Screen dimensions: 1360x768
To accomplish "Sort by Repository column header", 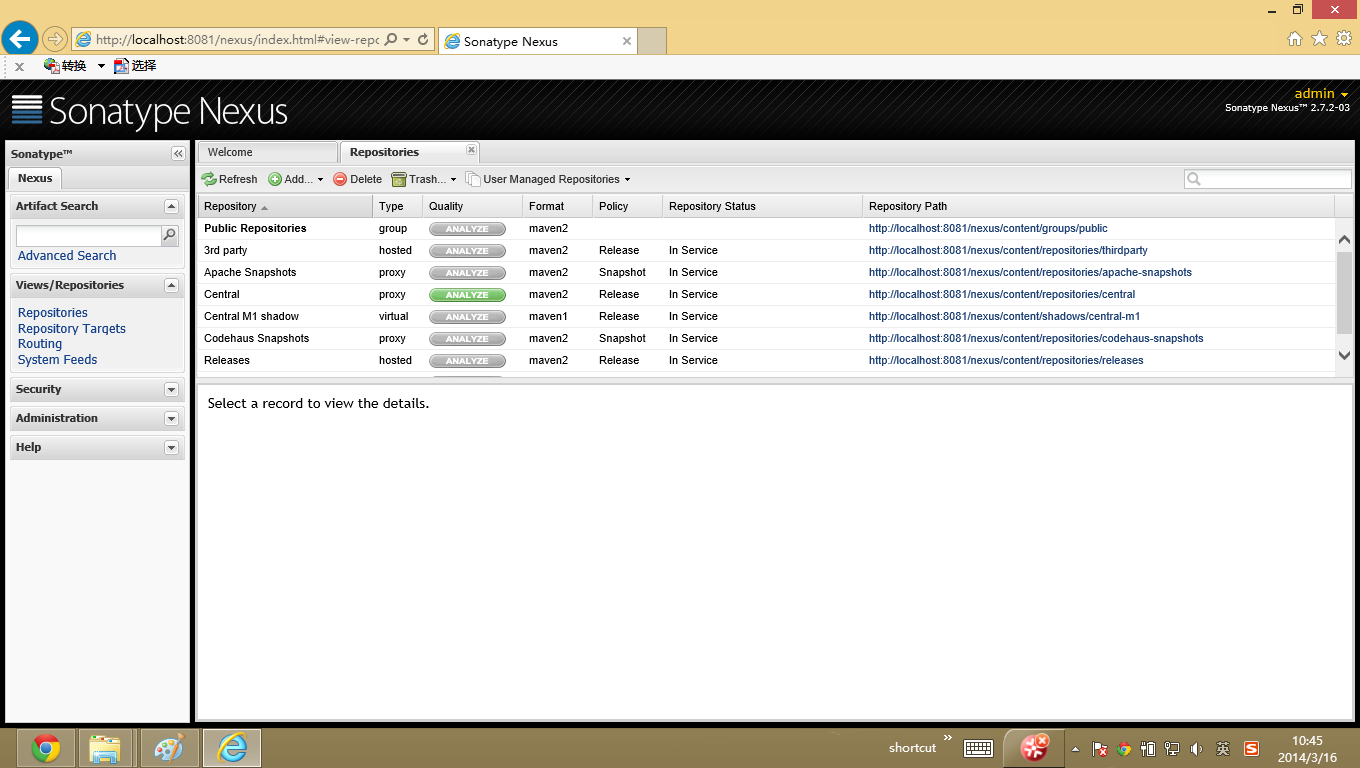I will tap(285, 206).
